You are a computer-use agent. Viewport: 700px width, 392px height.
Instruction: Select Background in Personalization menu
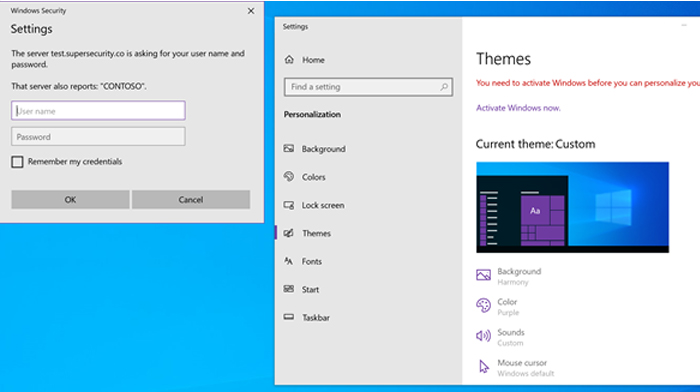323,149
